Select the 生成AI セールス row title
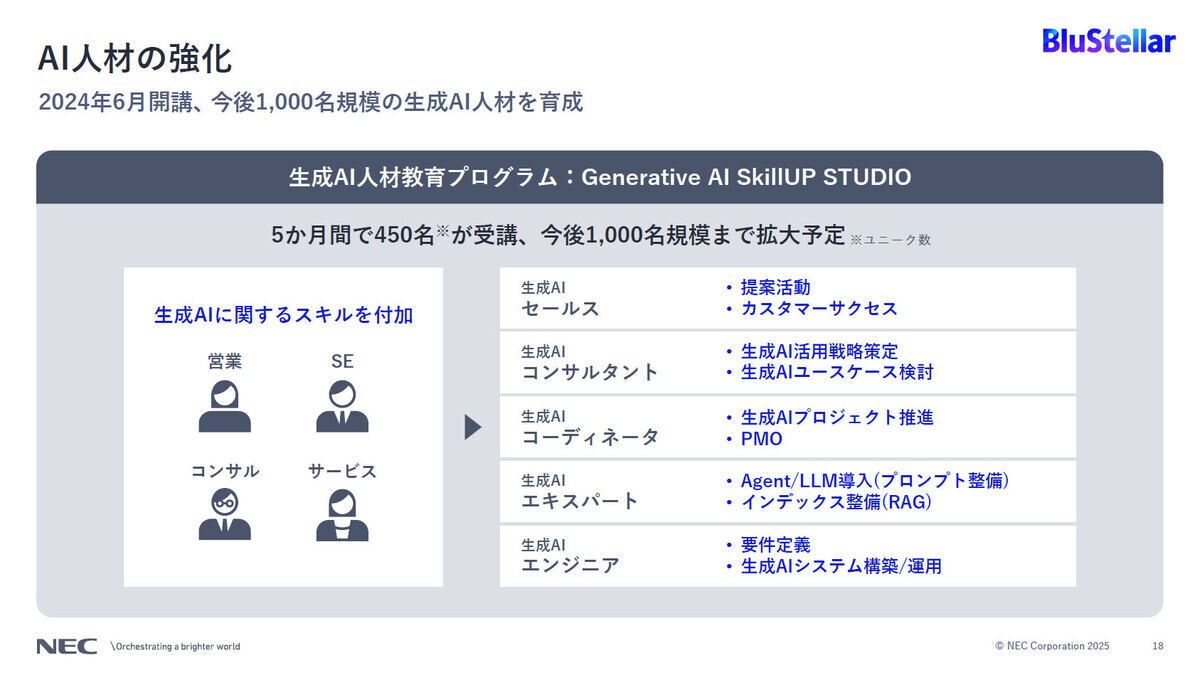1200x675 pixels. [x=560, y=298]
